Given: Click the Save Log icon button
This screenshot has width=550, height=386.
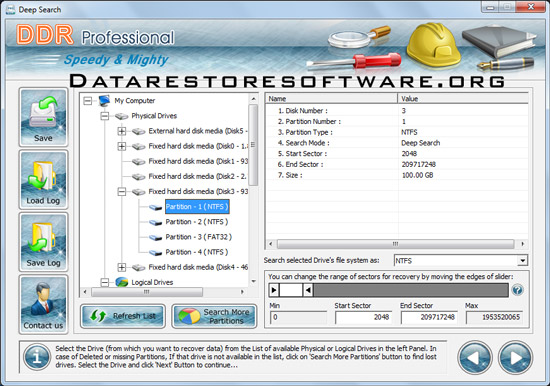Looking at the screenshot, I should [43, 242].
